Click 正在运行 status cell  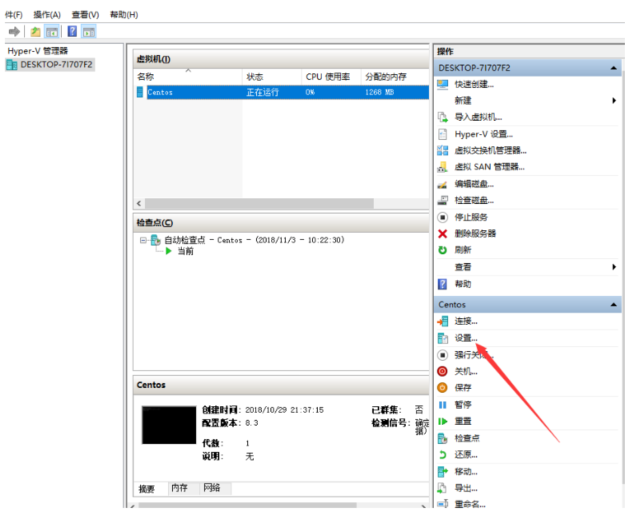click(x=262, y=92)
